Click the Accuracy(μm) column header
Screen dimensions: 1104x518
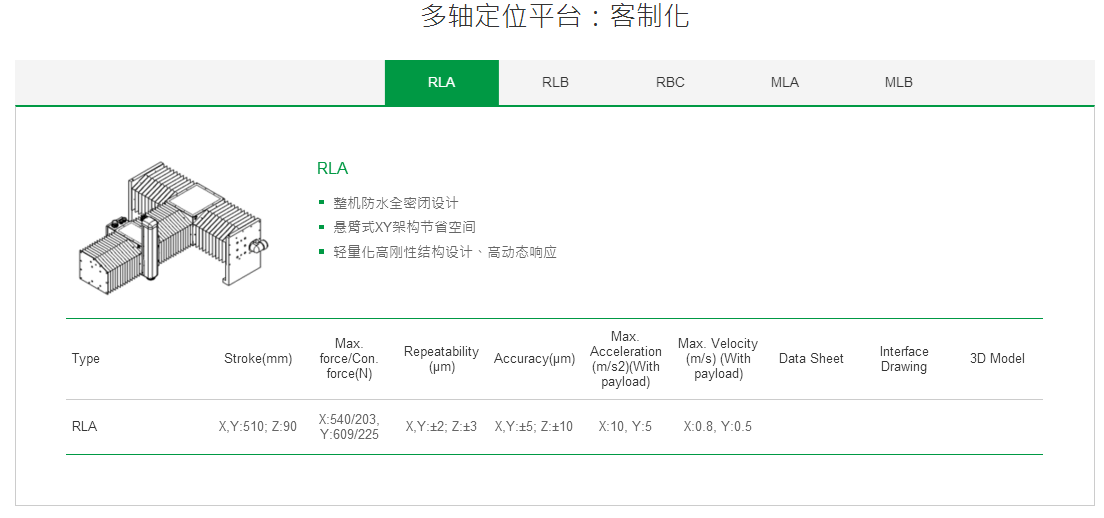(534, 359)
